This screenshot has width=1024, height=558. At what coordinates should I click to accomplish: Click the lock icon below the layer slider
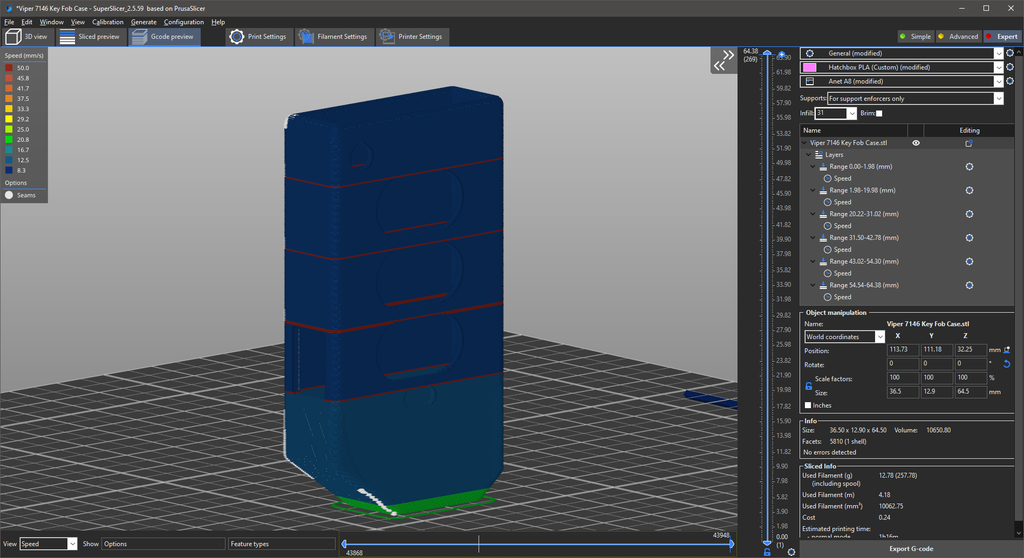(767, 551)
